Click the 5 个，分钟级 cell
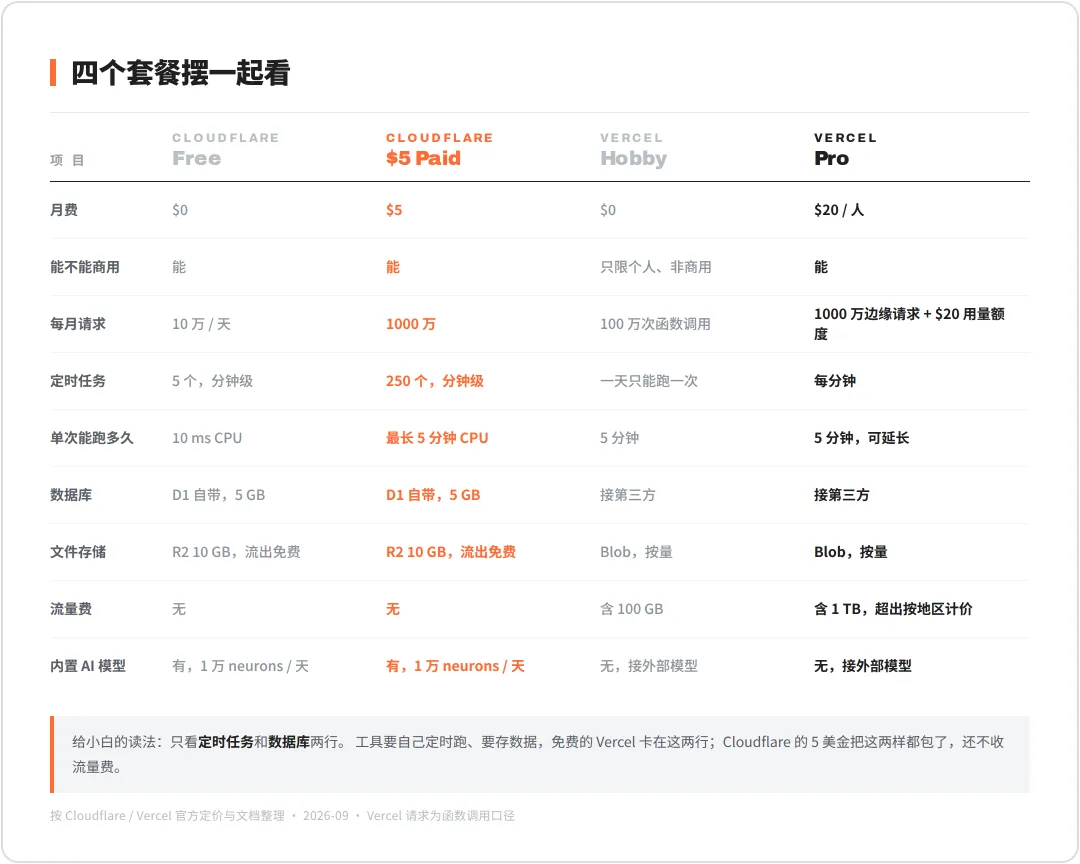Viewport: 1080px width, 864px height. pyautogui.click(x=212, y=381)
